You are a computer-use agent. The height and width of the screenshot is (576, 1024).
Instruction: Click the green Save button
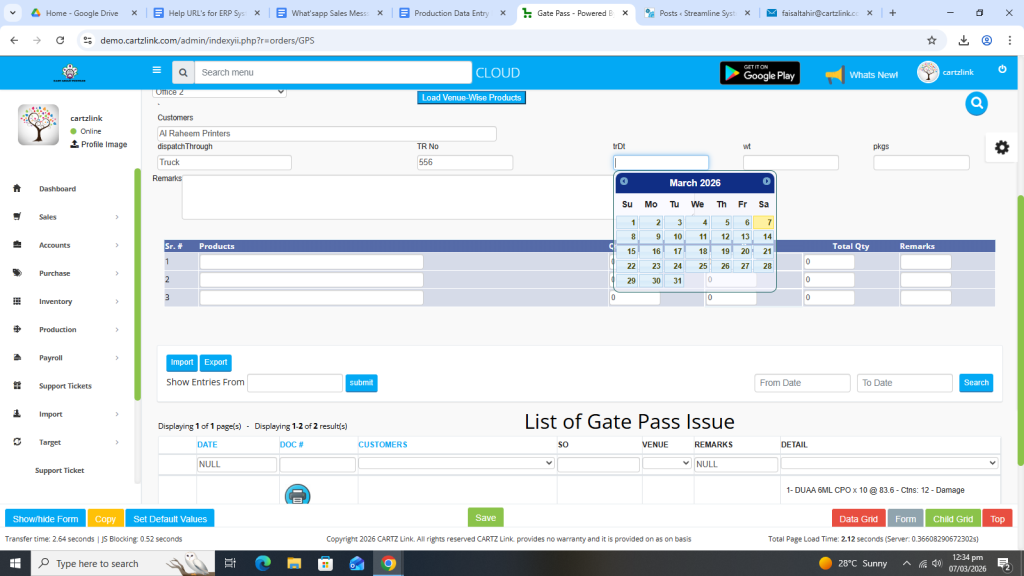485,517
